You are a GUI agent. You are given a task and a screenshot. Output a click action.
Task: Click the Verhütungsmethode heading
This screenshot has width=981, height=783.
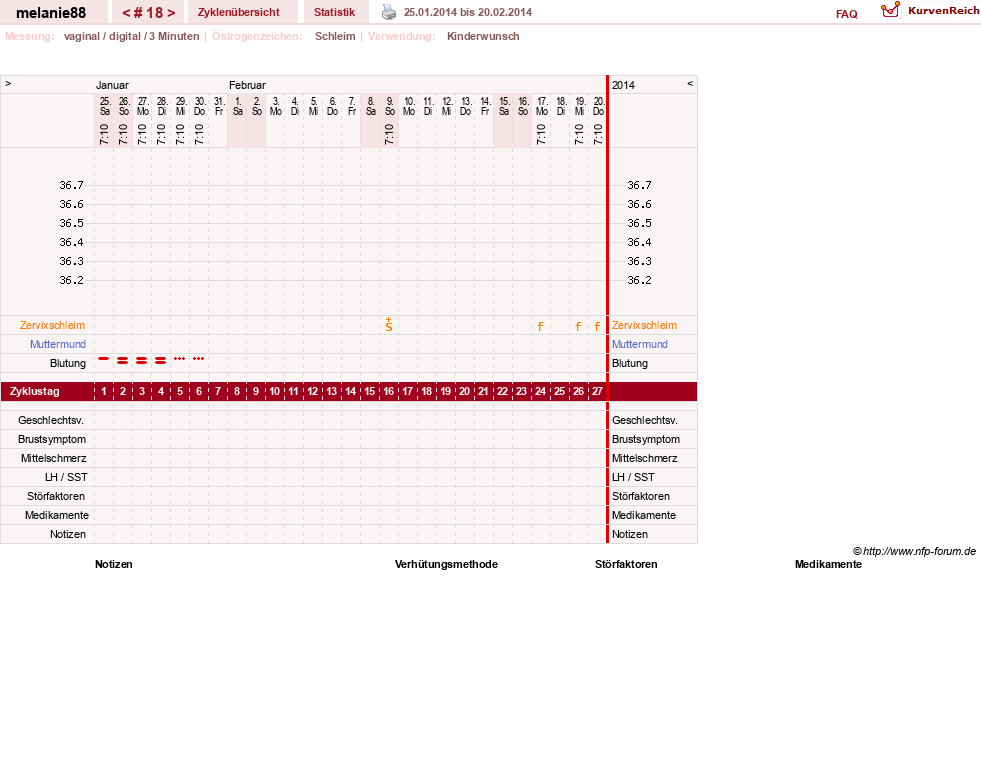(x=446, y=564)
